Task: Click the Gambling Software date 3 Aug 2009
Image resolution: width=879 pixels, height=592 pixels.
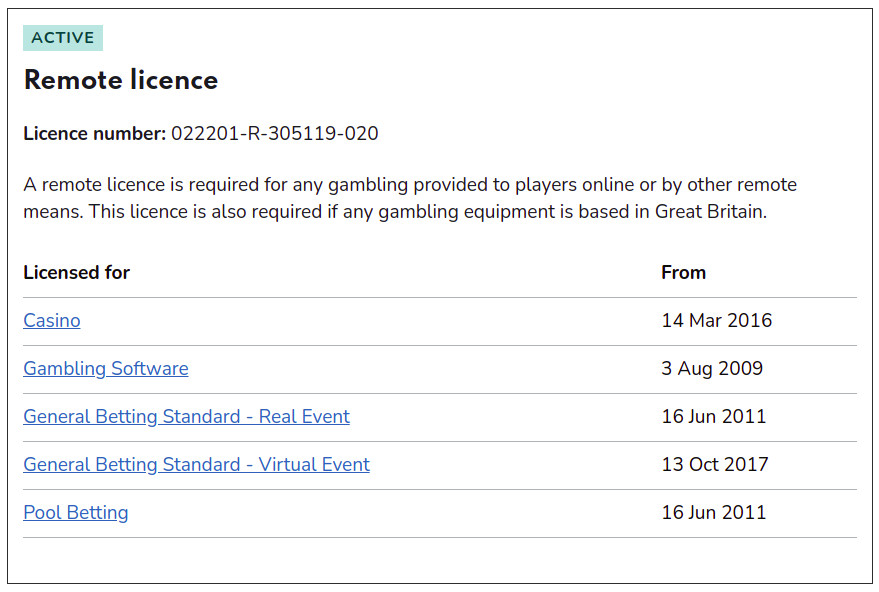Action: [712, 369]
